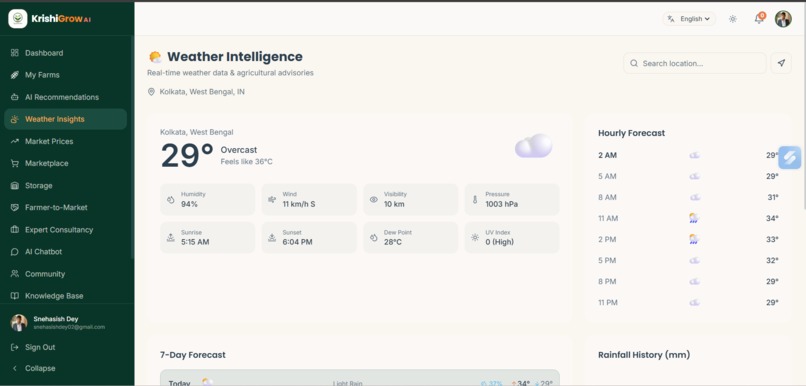Viewport: 806px width, 386px height.
Task: Click the AI Recommendations bot icon
Action: click(14, 97)
